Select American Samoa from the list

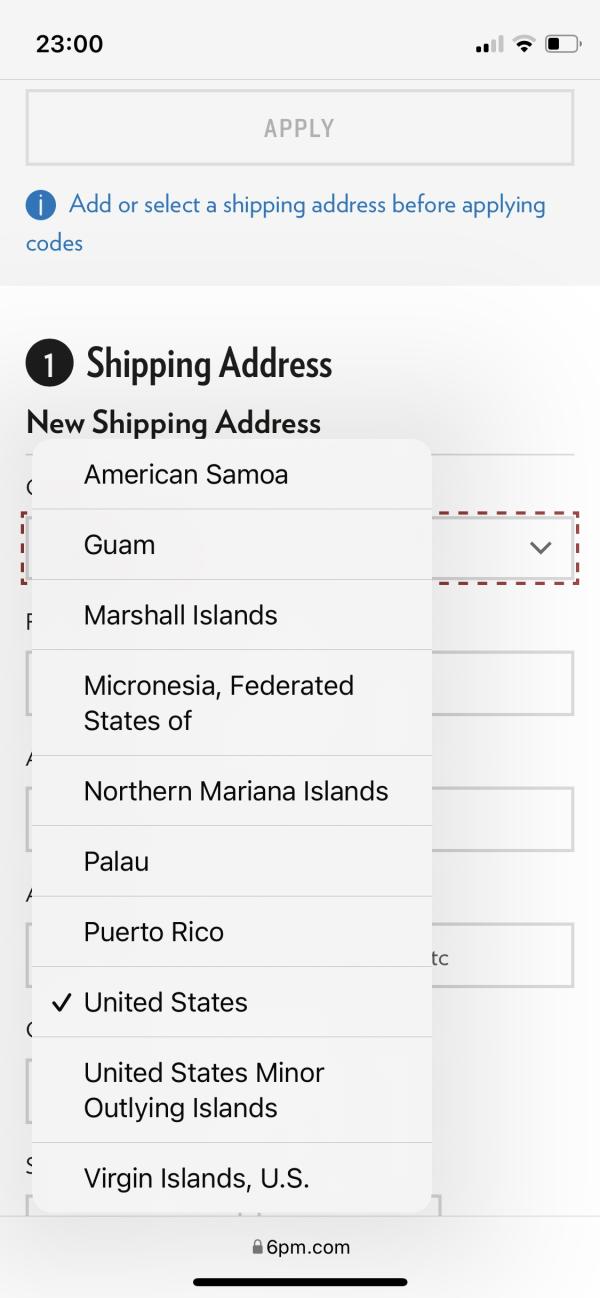(232, 474)
